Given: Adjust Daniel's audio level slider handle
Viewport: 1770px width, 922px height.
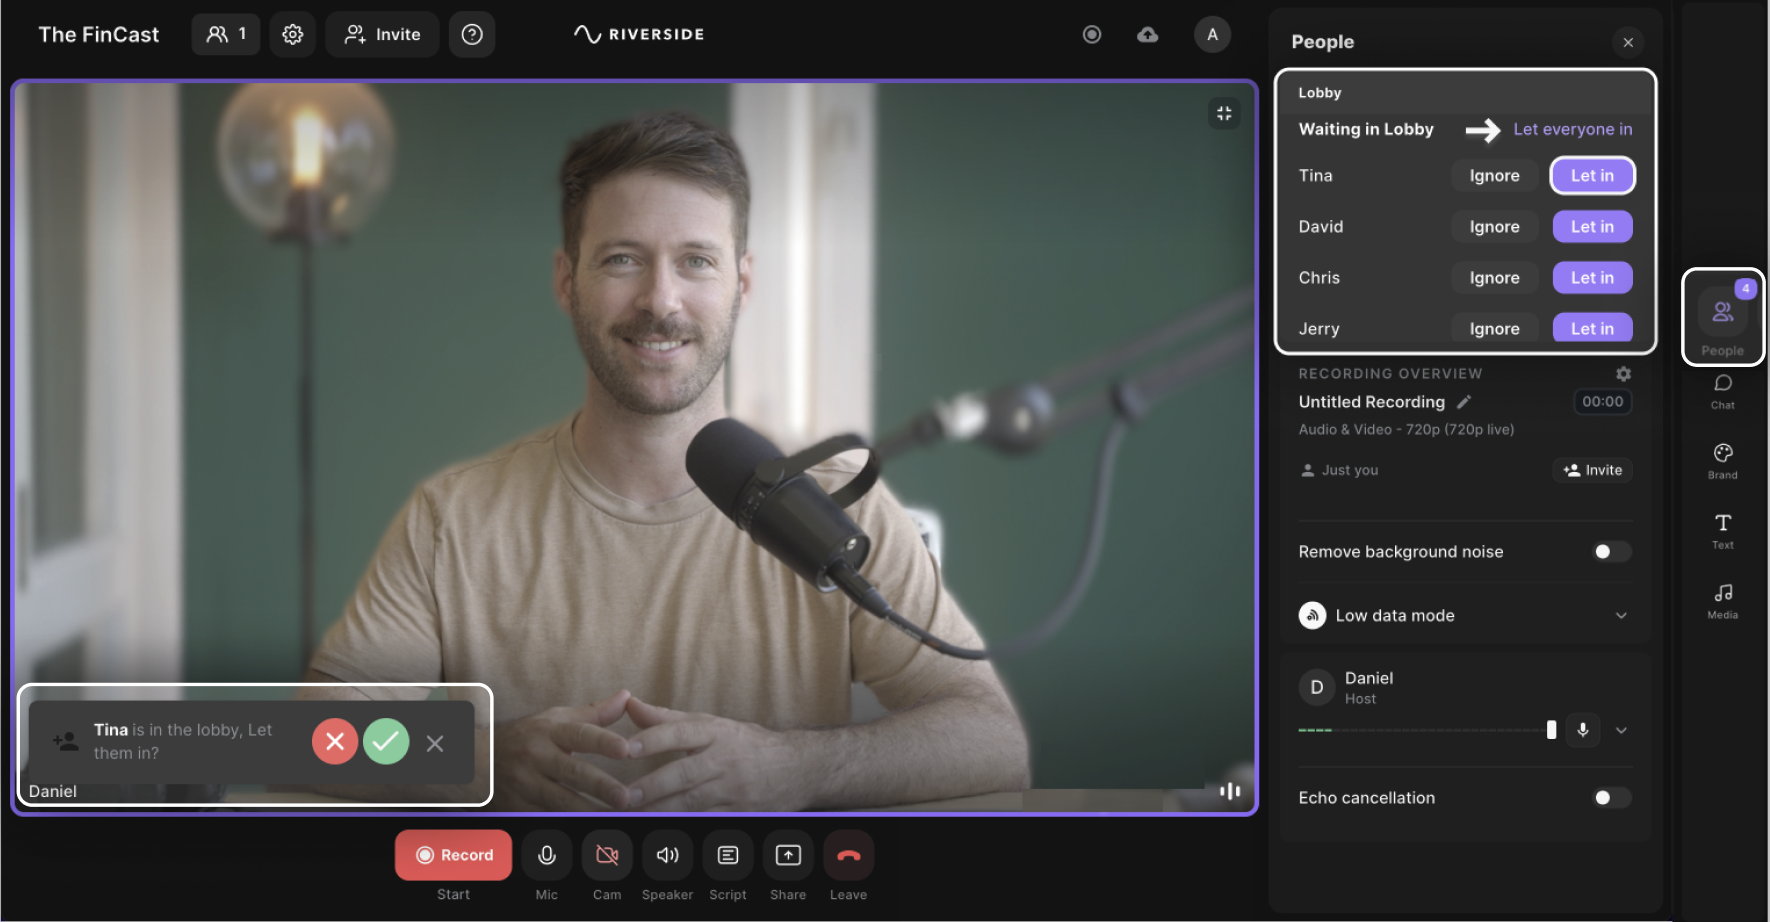Looking at the screenshot, I should pos(1551,730).
